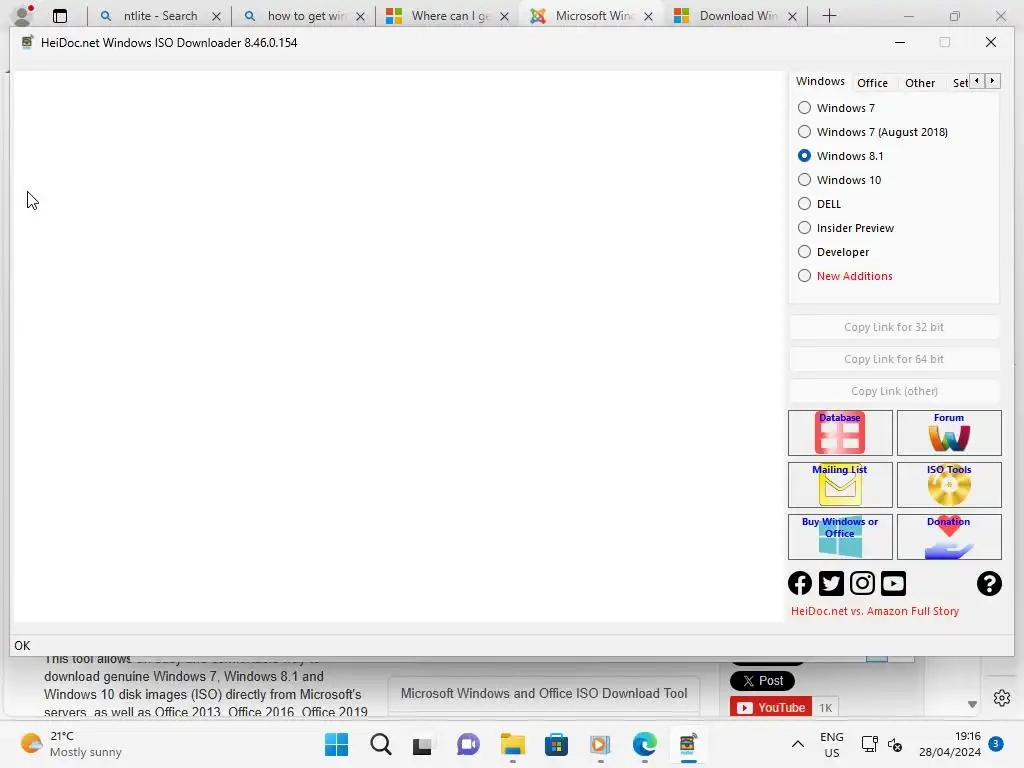Viewport: 1024px width, 768px height.
Task: Switch to the Settings tab
Action: pos(960,83)
